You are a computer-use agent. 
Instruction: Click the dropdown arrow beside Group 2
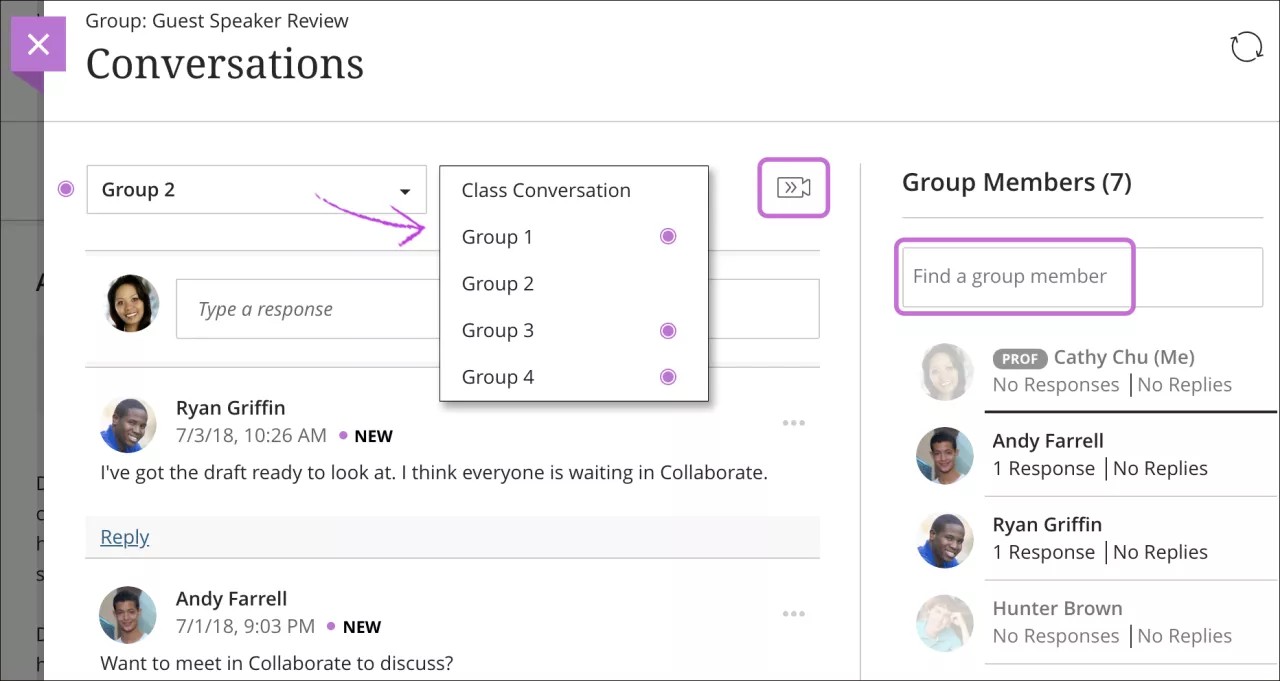coord(404,191)
